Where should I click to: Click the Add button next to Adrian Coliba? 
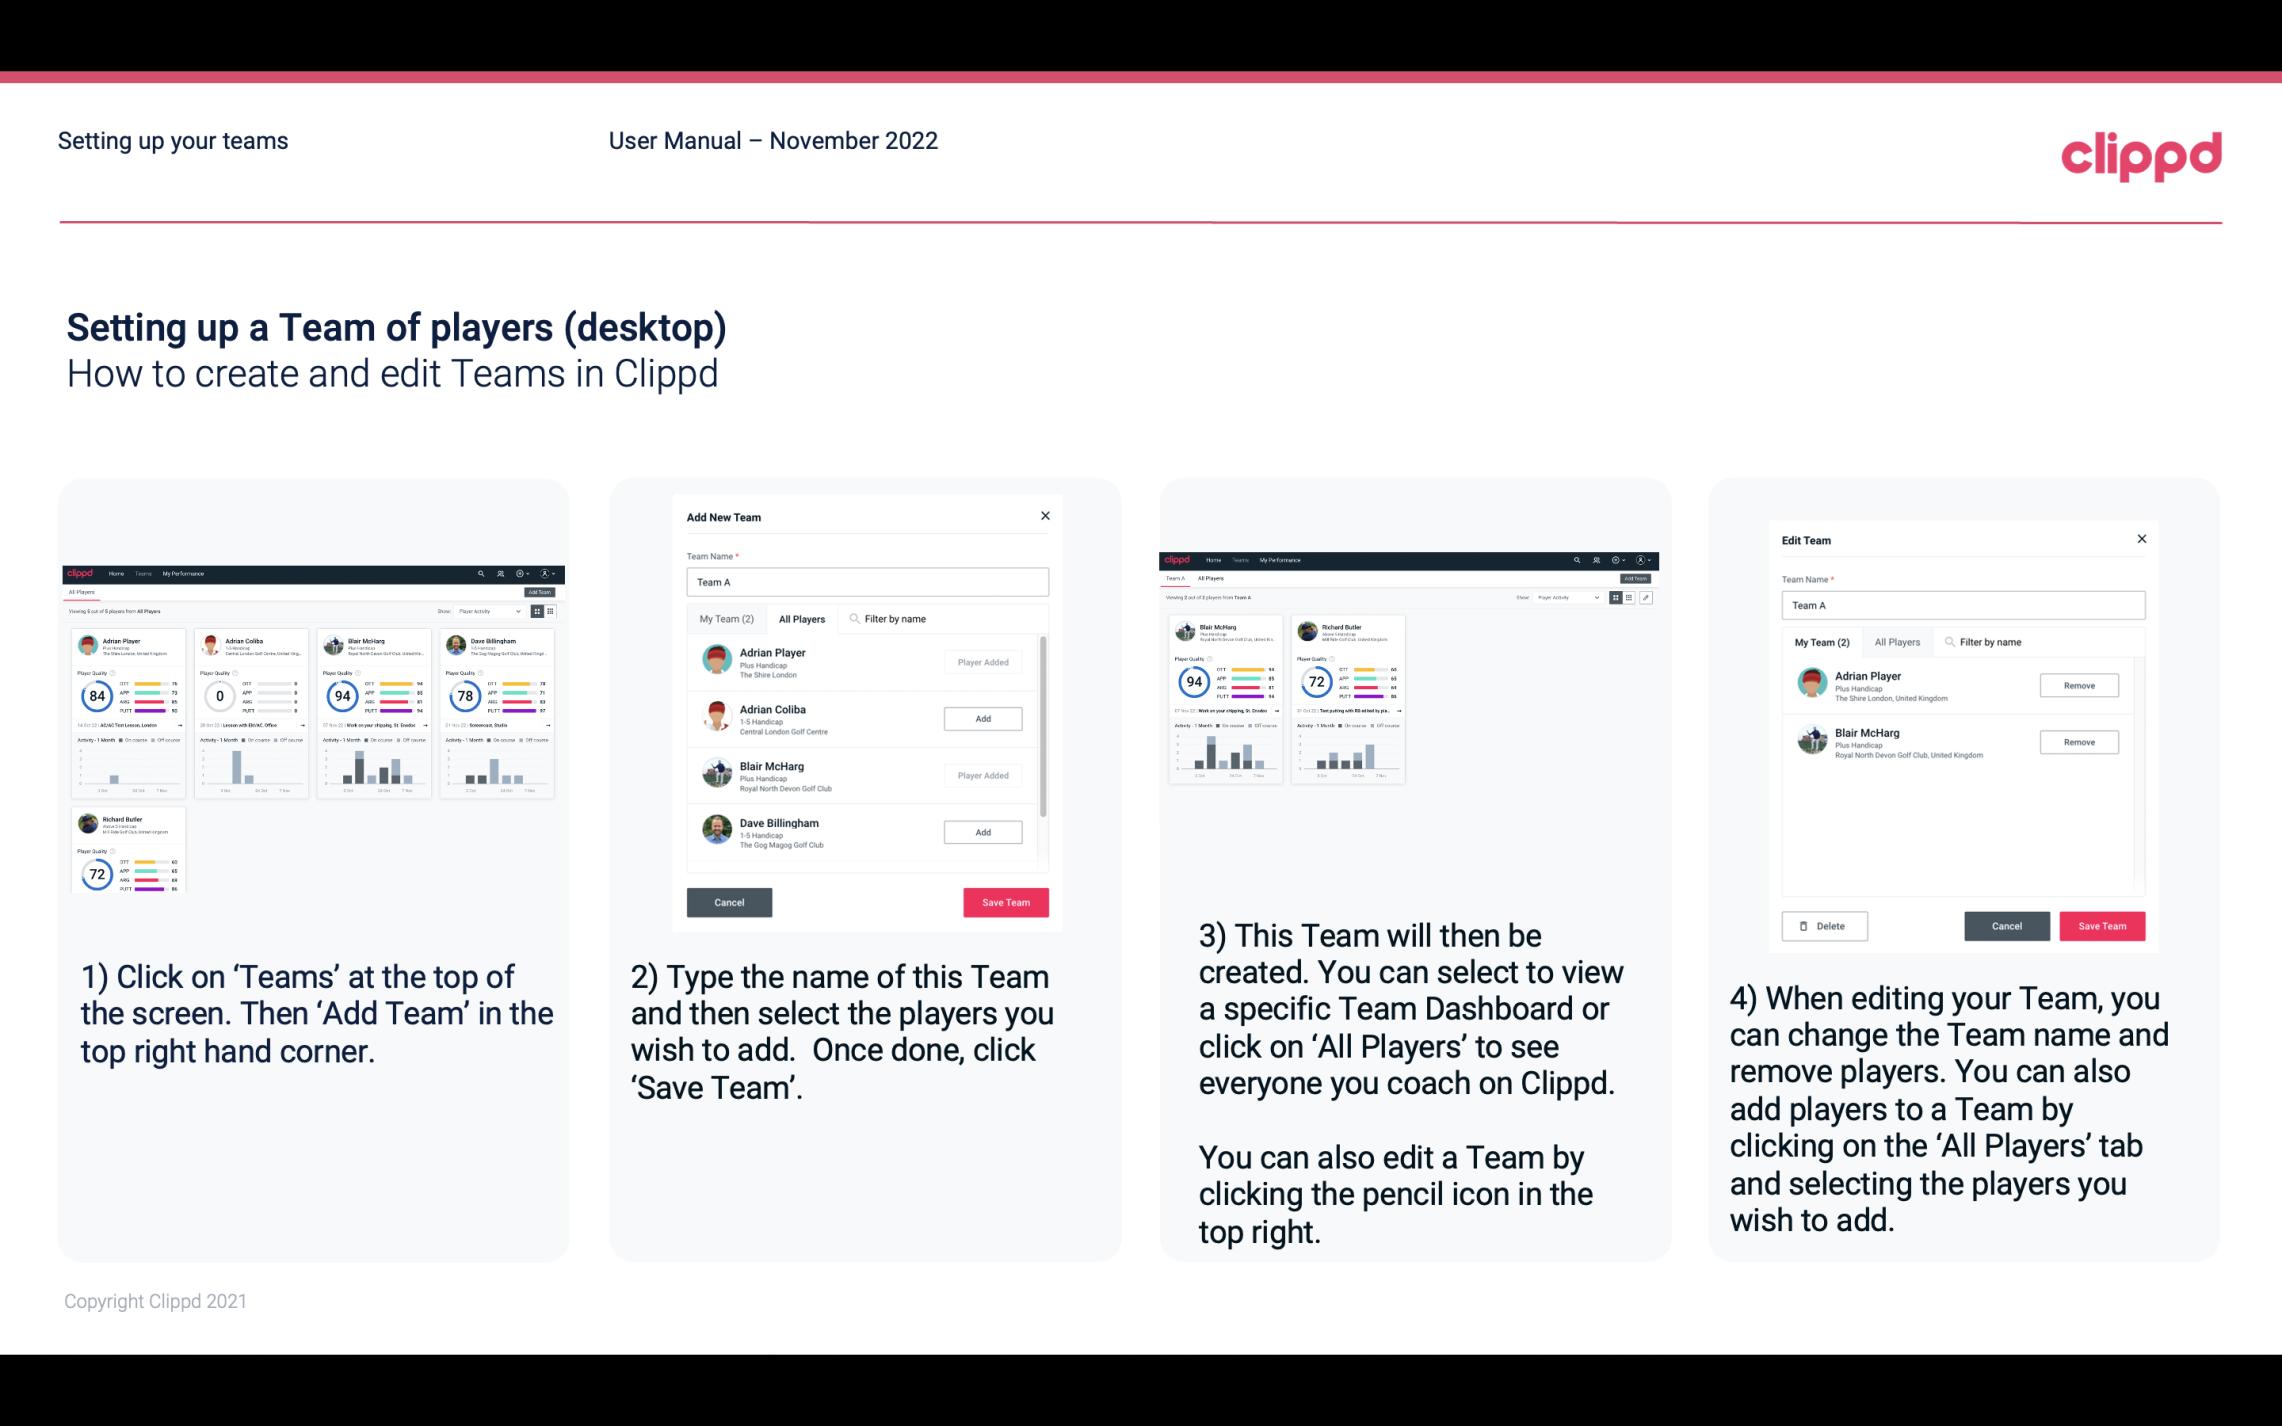coord(982,718)
